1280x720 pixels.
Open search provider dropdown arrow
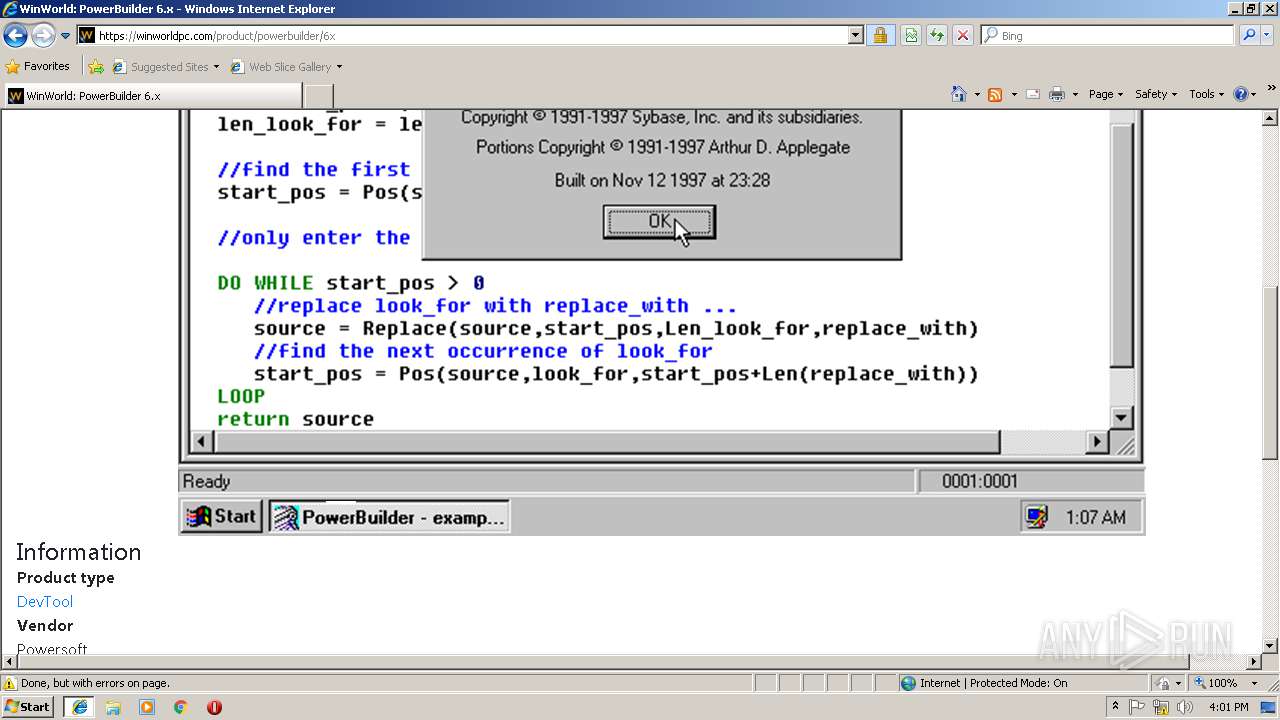click(x=1268, y=35)
